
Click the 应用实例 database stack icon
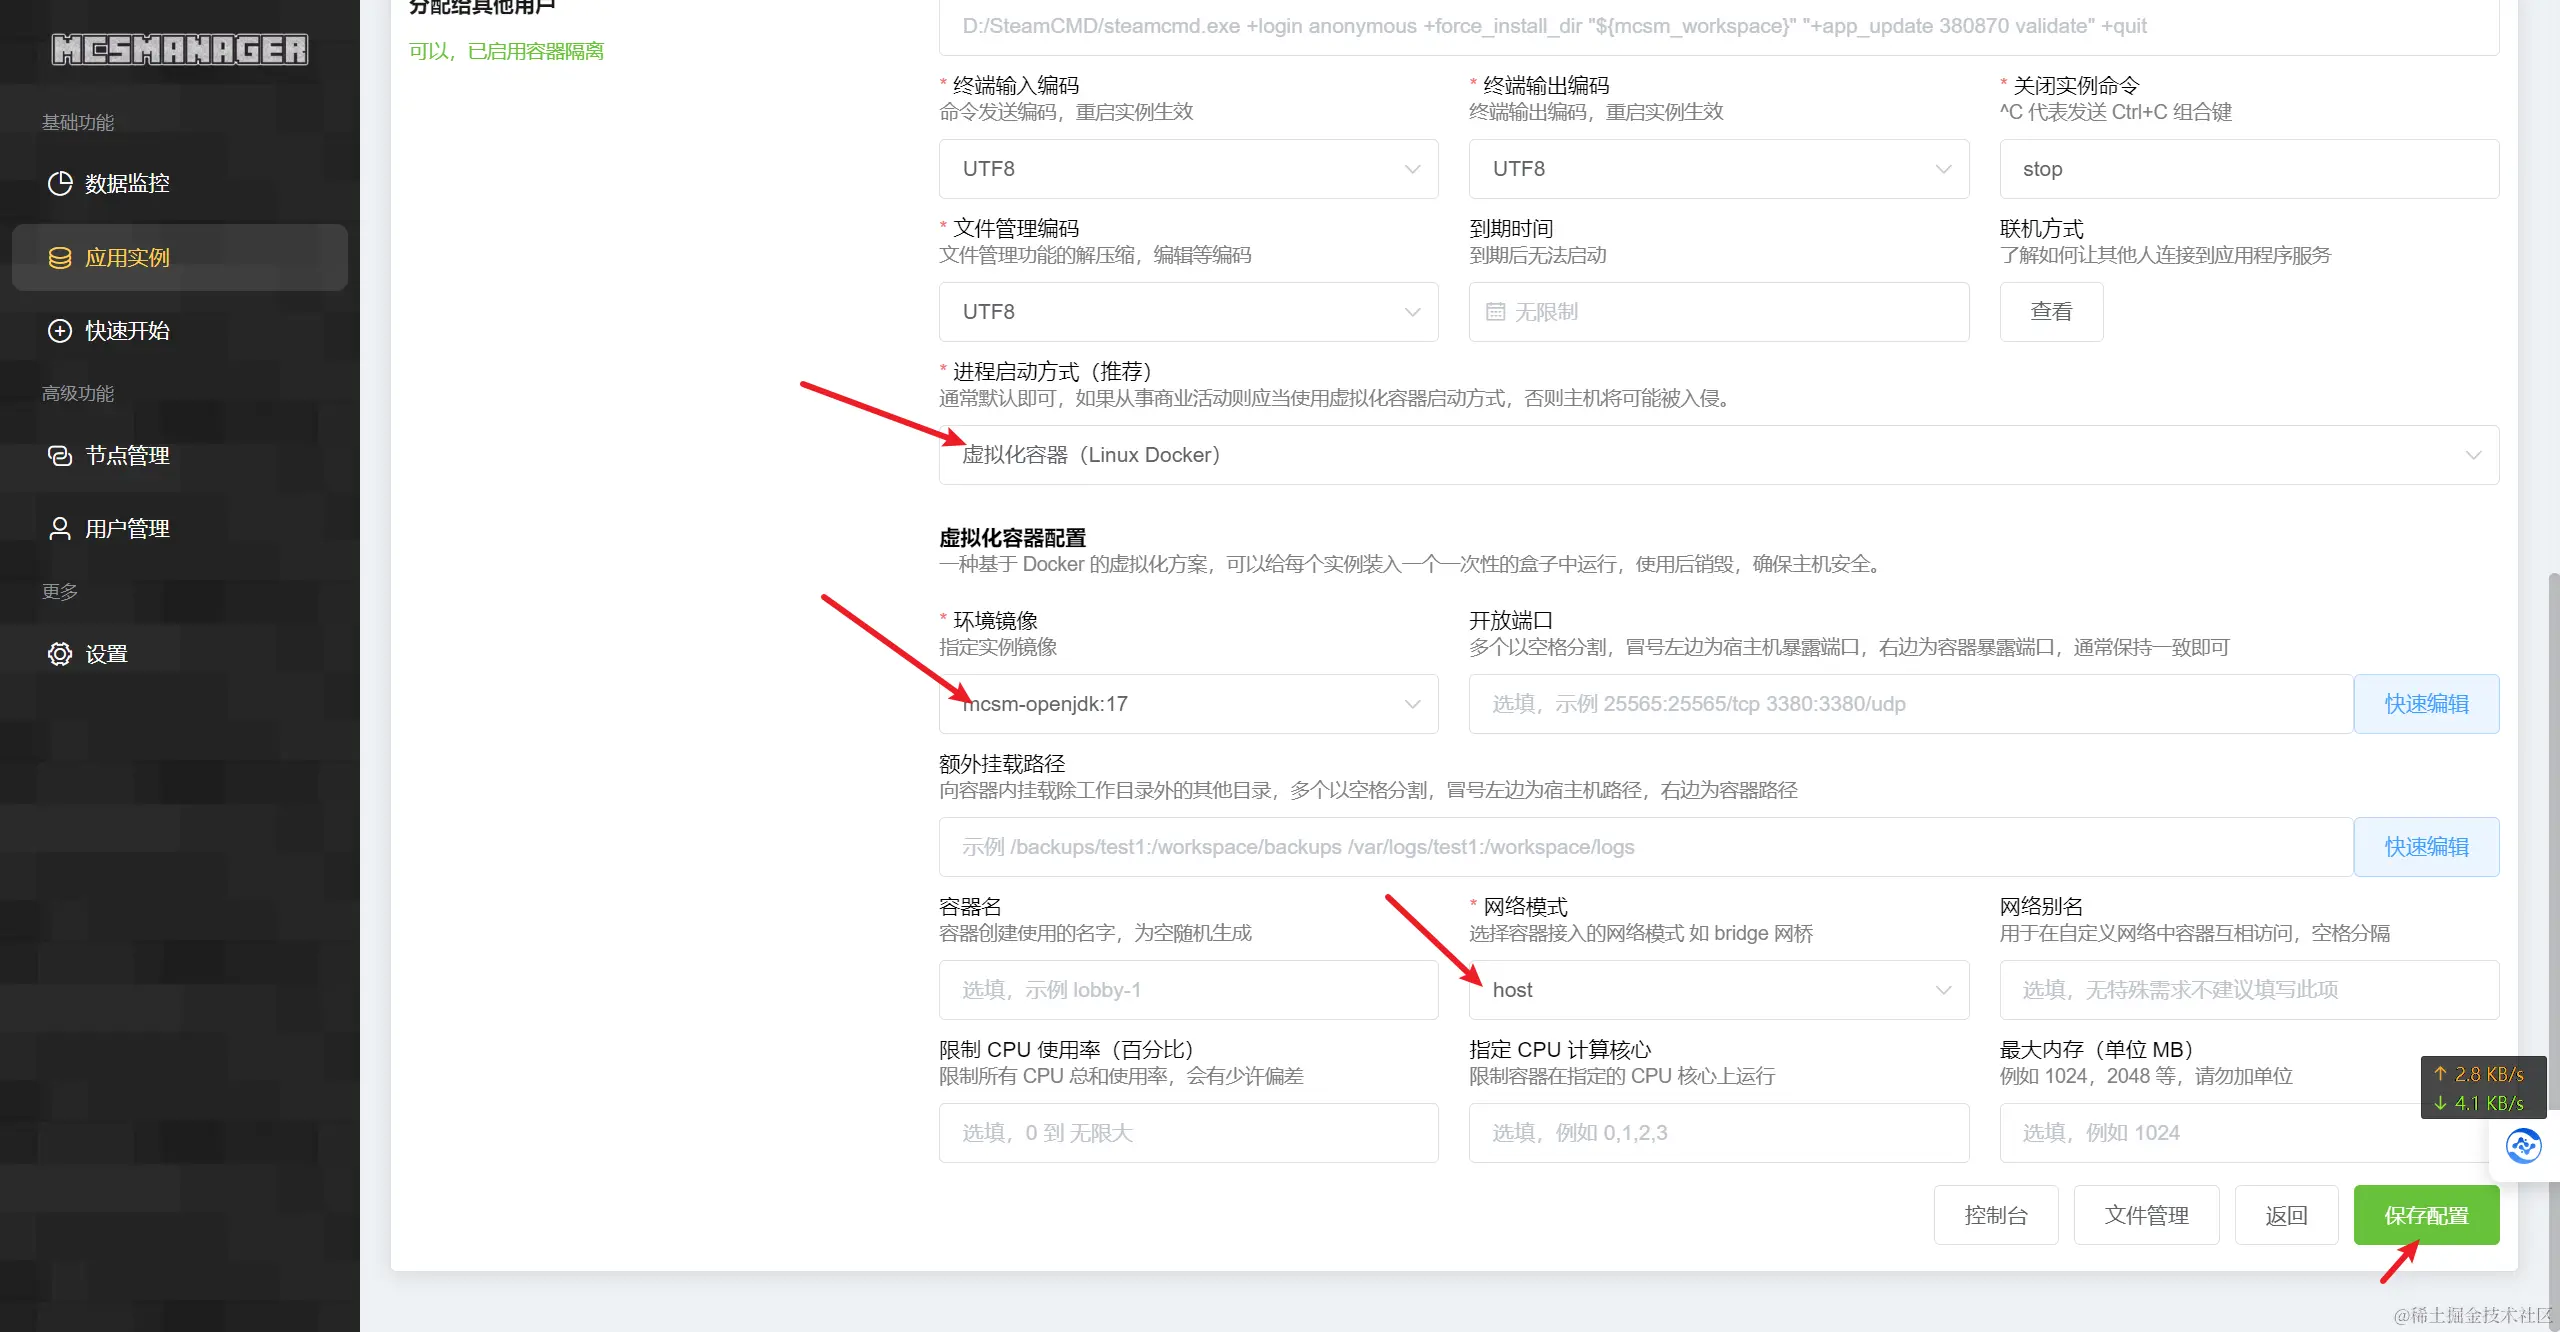click(x=60, y=258)
